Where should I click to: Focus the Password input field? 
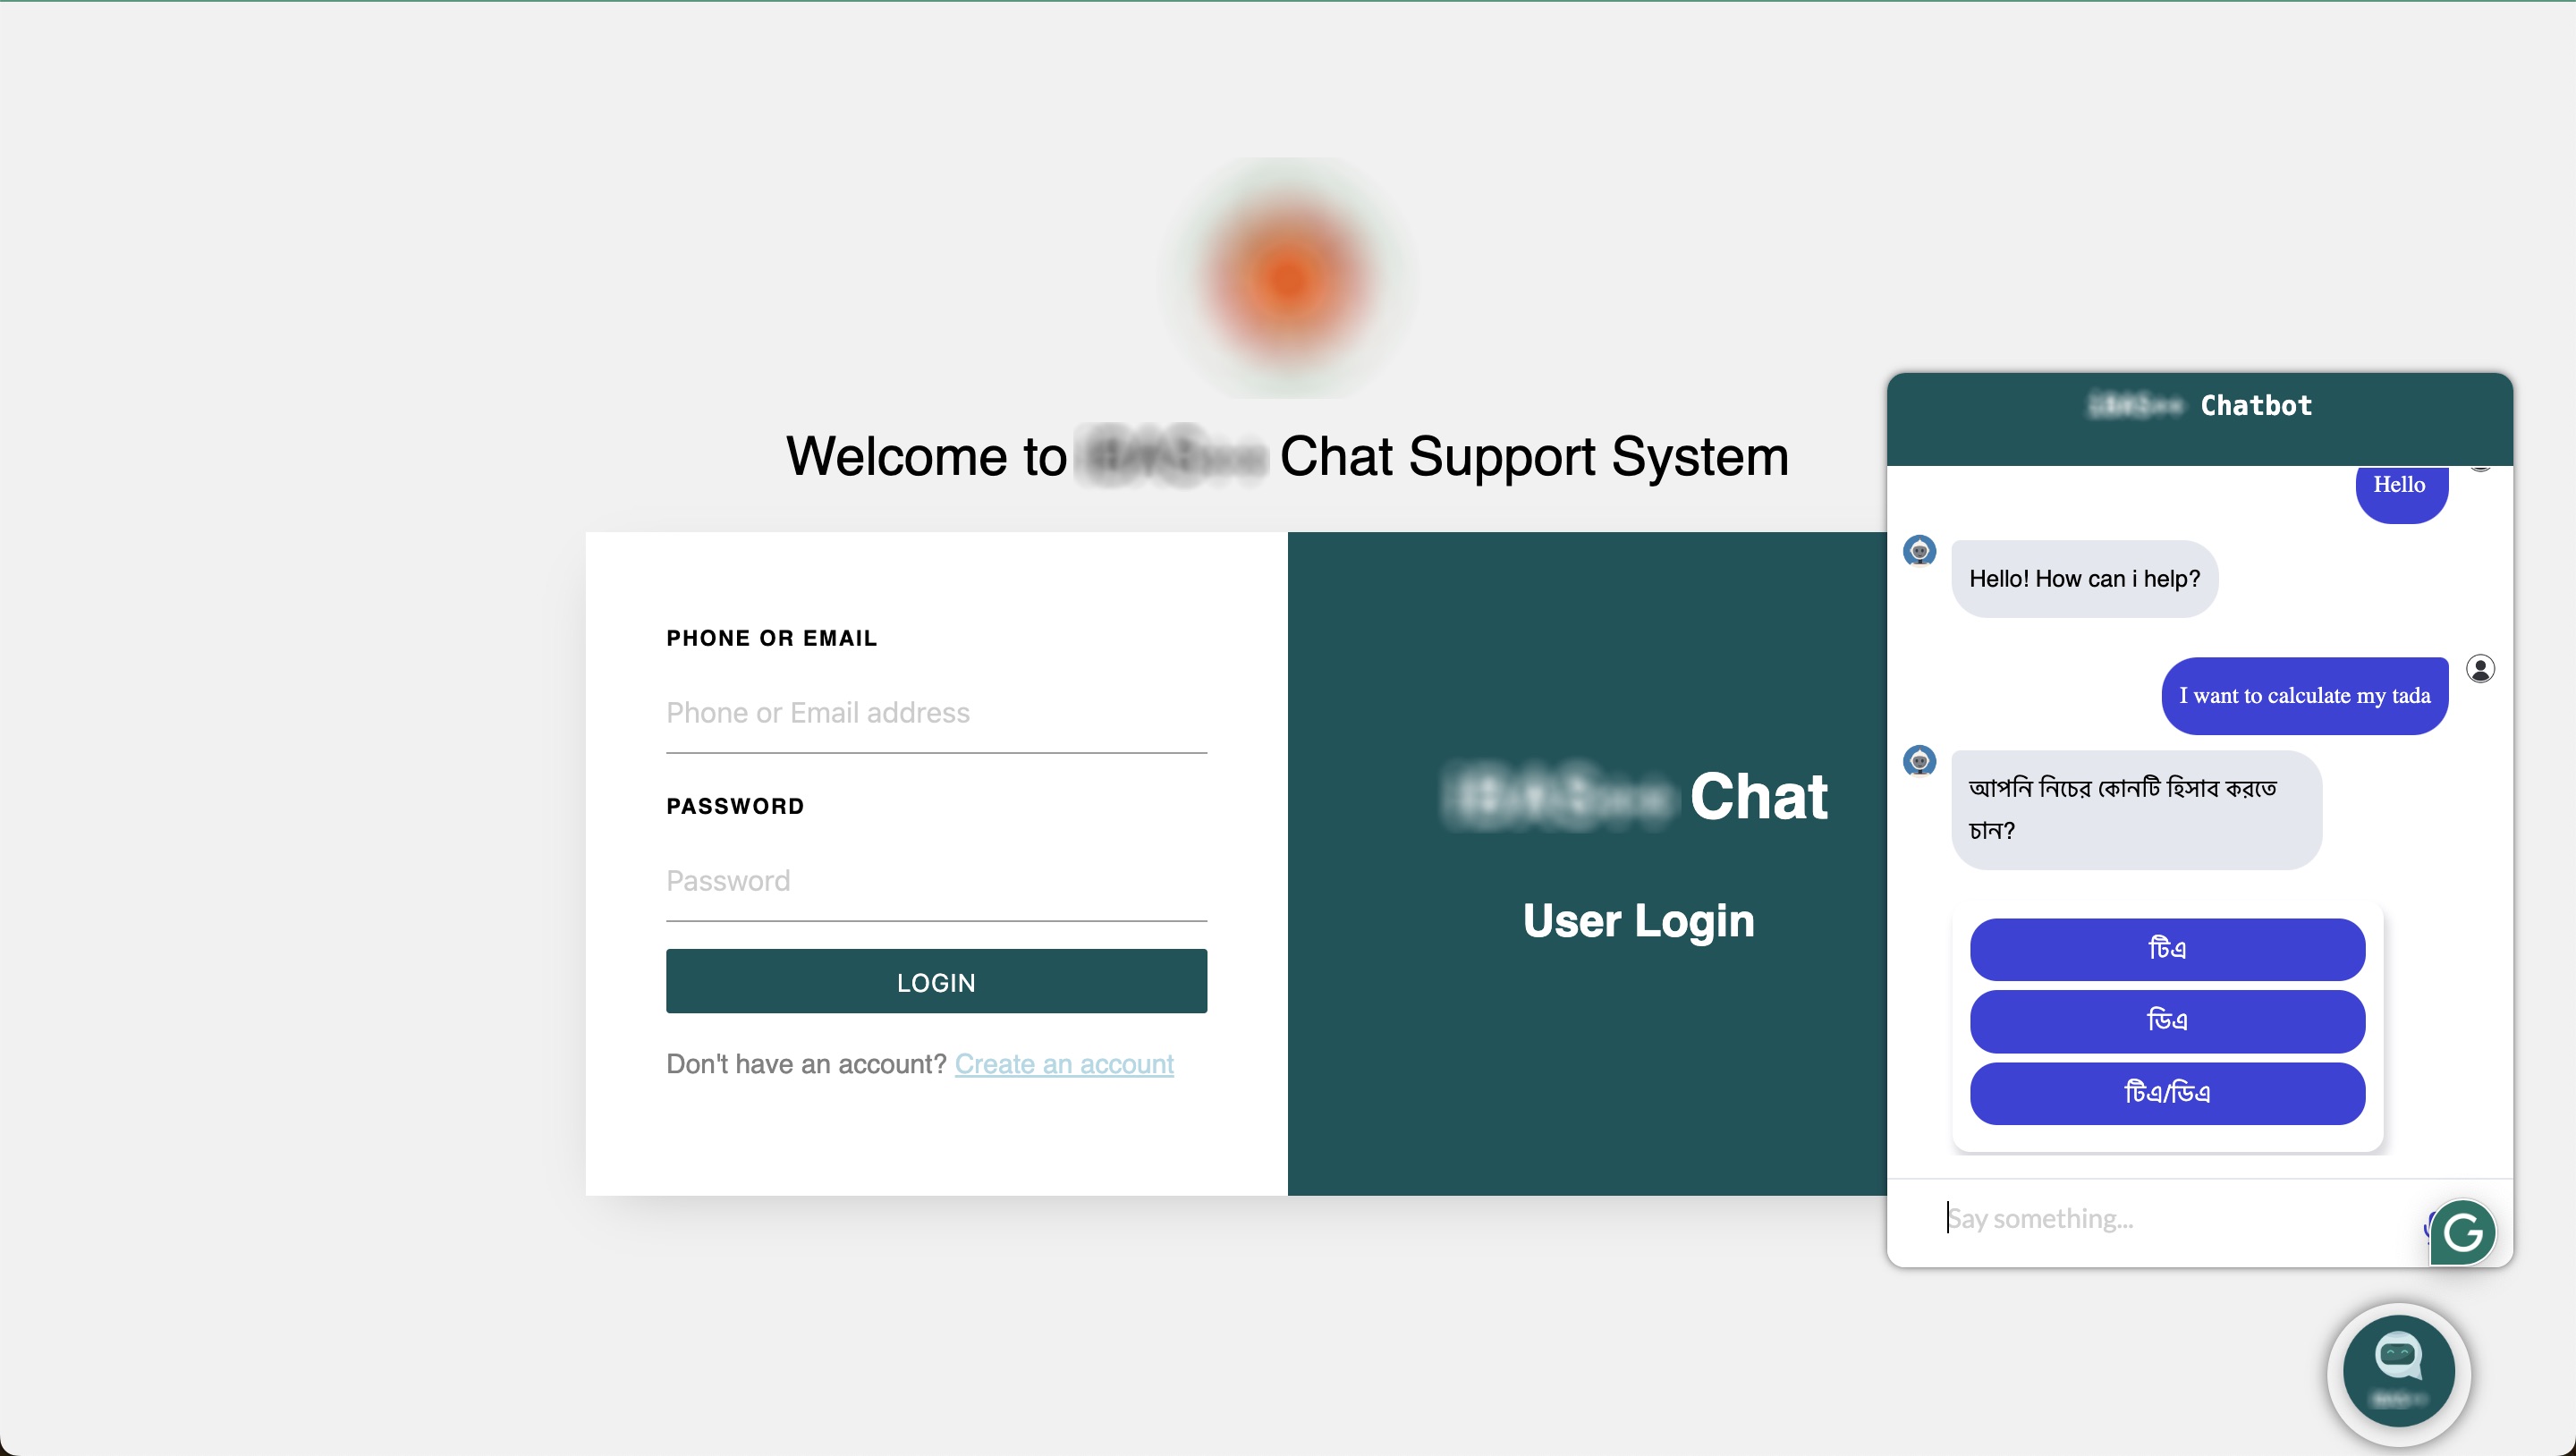pos(936,881)
